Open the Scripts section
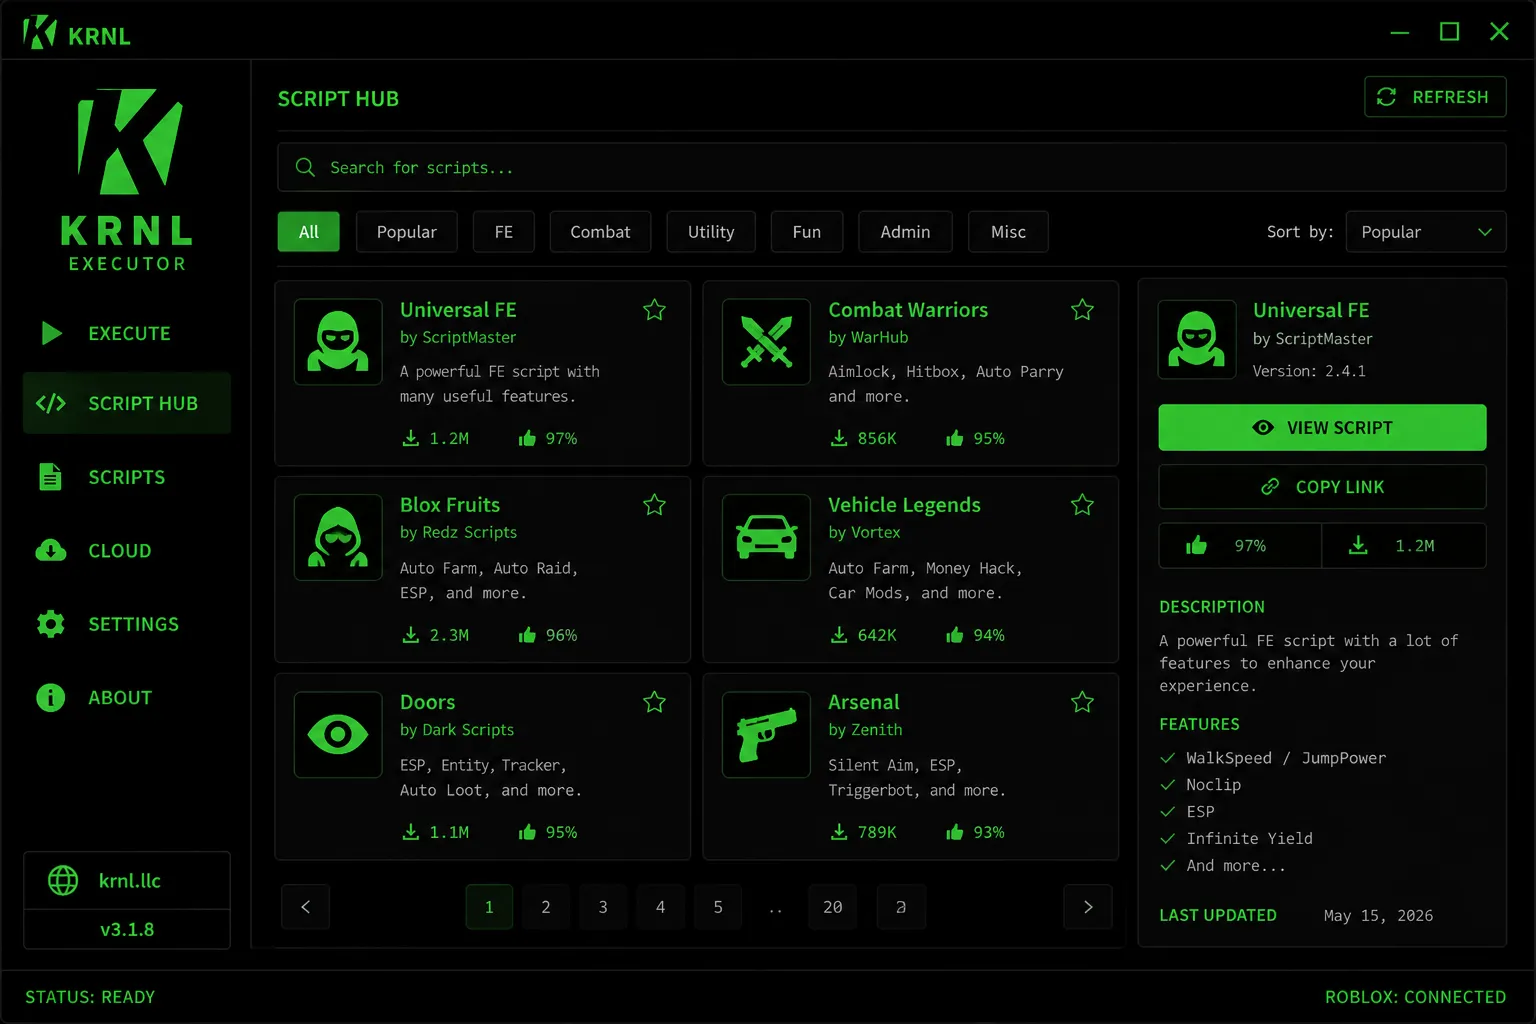Screen dimensions: 1536x1024 (x=127, y=477)
